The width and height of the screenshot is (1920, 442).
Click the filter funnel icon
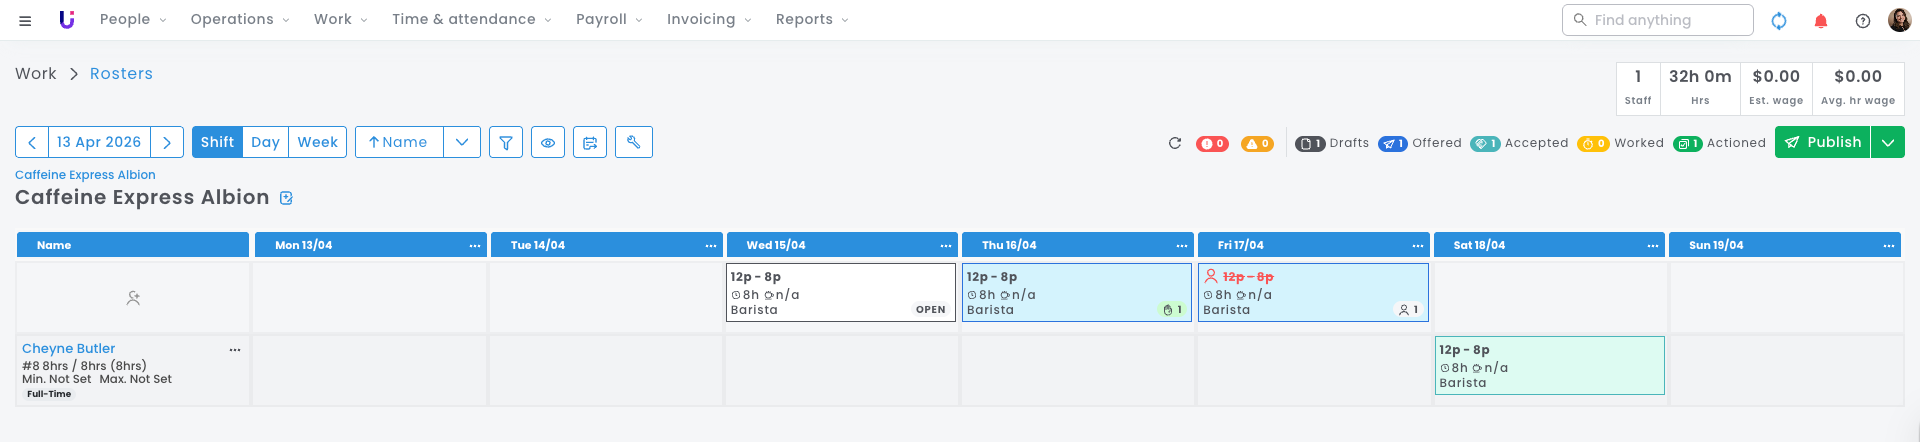(x=506, y=142)
